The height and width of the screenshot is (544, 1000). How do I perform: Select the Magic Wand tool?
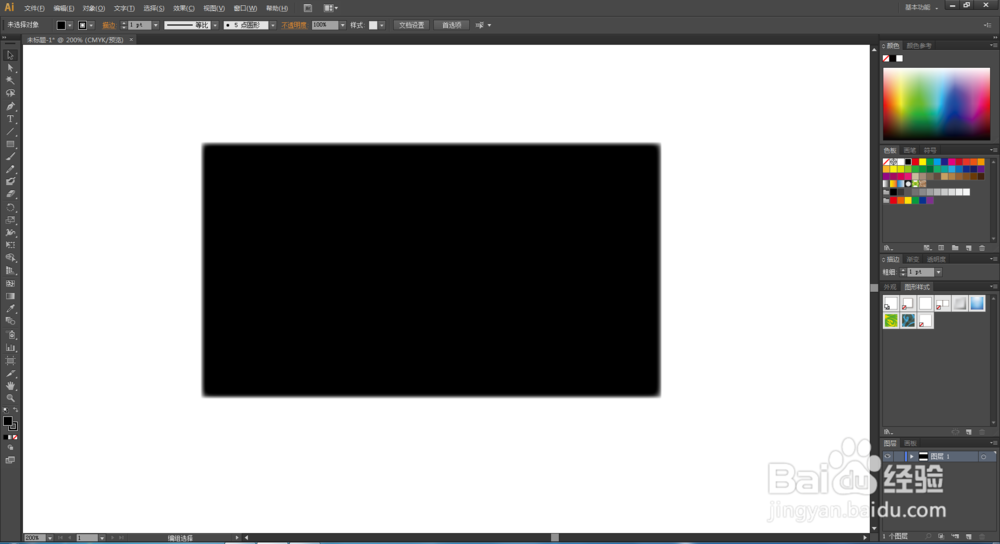point(10,80)
